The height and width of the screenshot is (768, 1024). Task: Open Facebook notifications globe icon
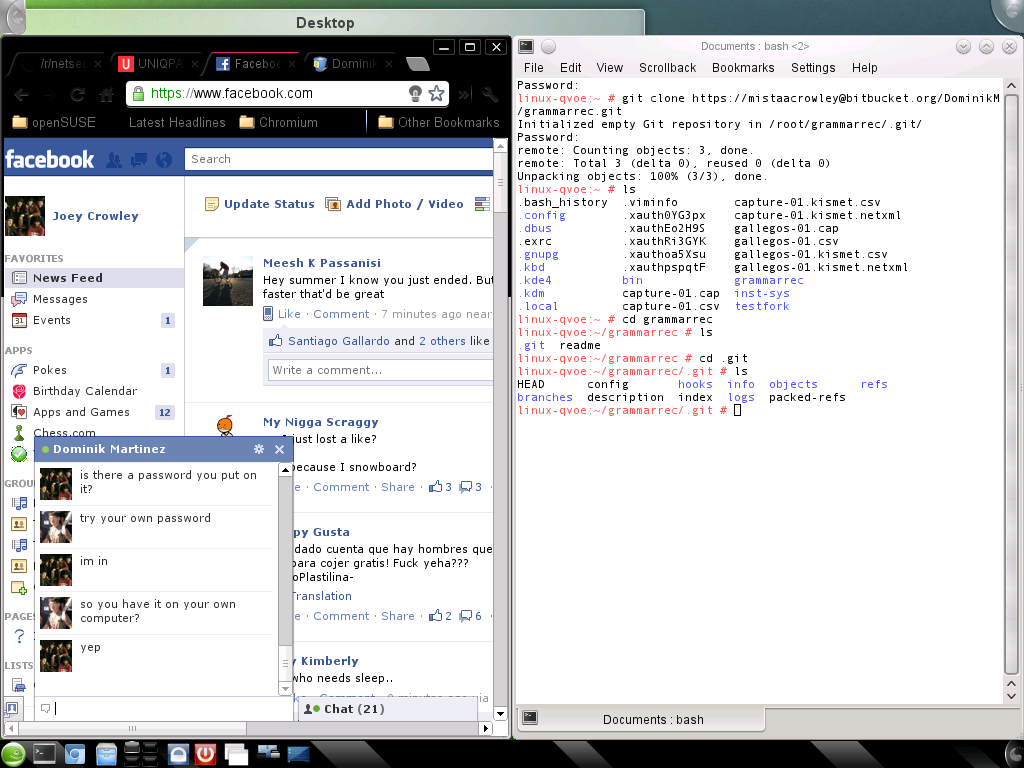(x=164, y=160)
